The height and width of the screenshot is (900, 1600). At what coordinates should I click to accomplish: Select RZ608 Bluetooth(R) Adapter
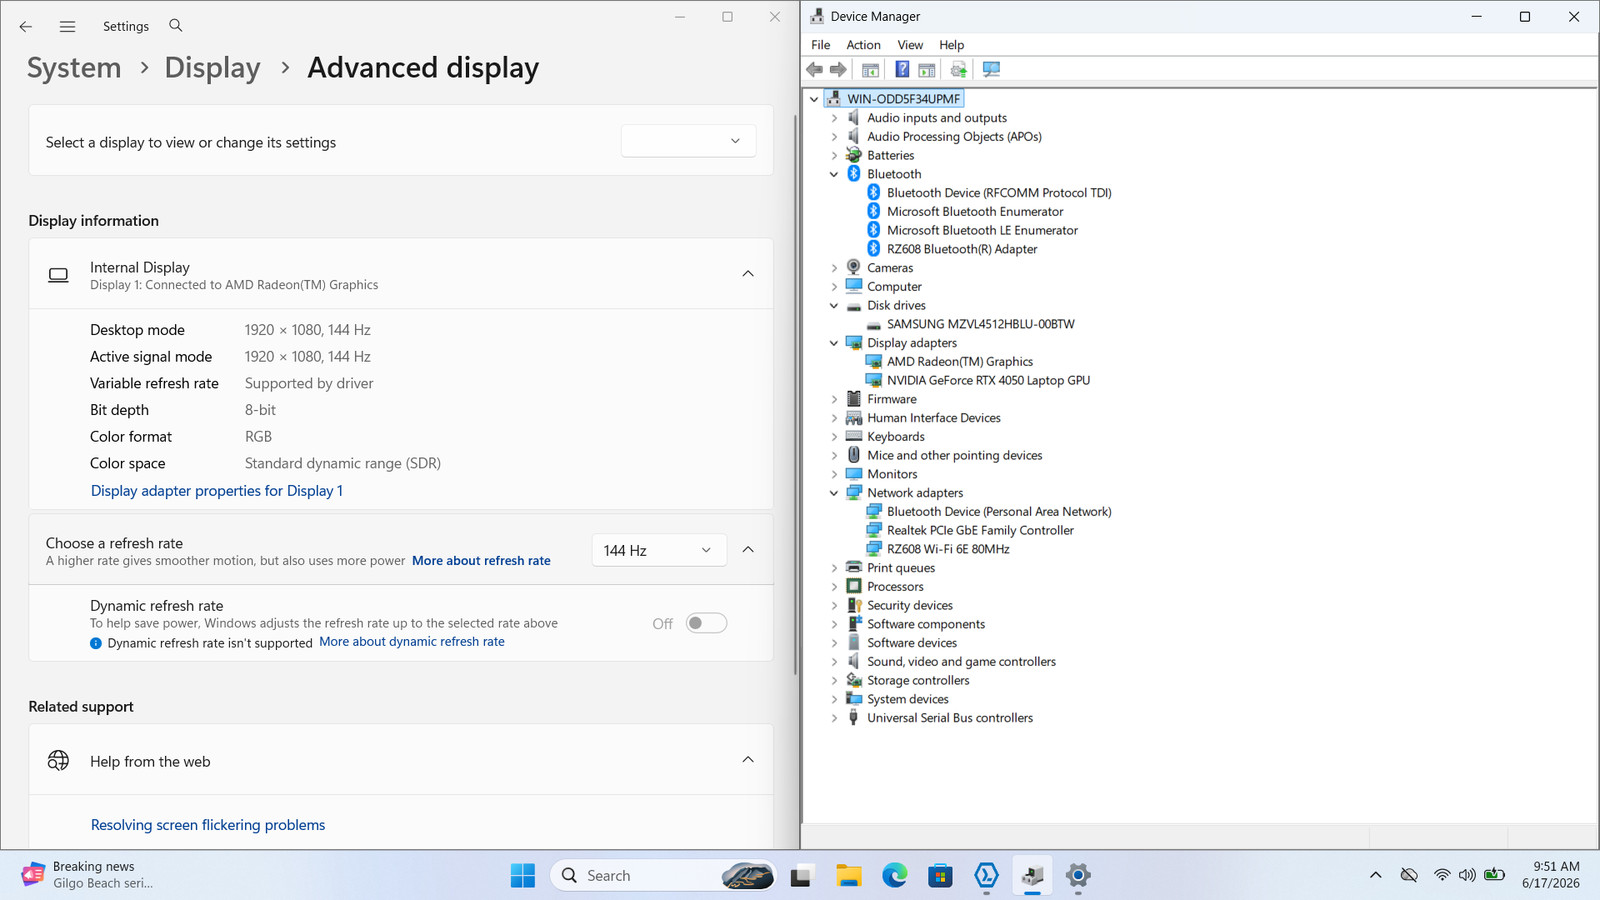(x=962, y=249)
